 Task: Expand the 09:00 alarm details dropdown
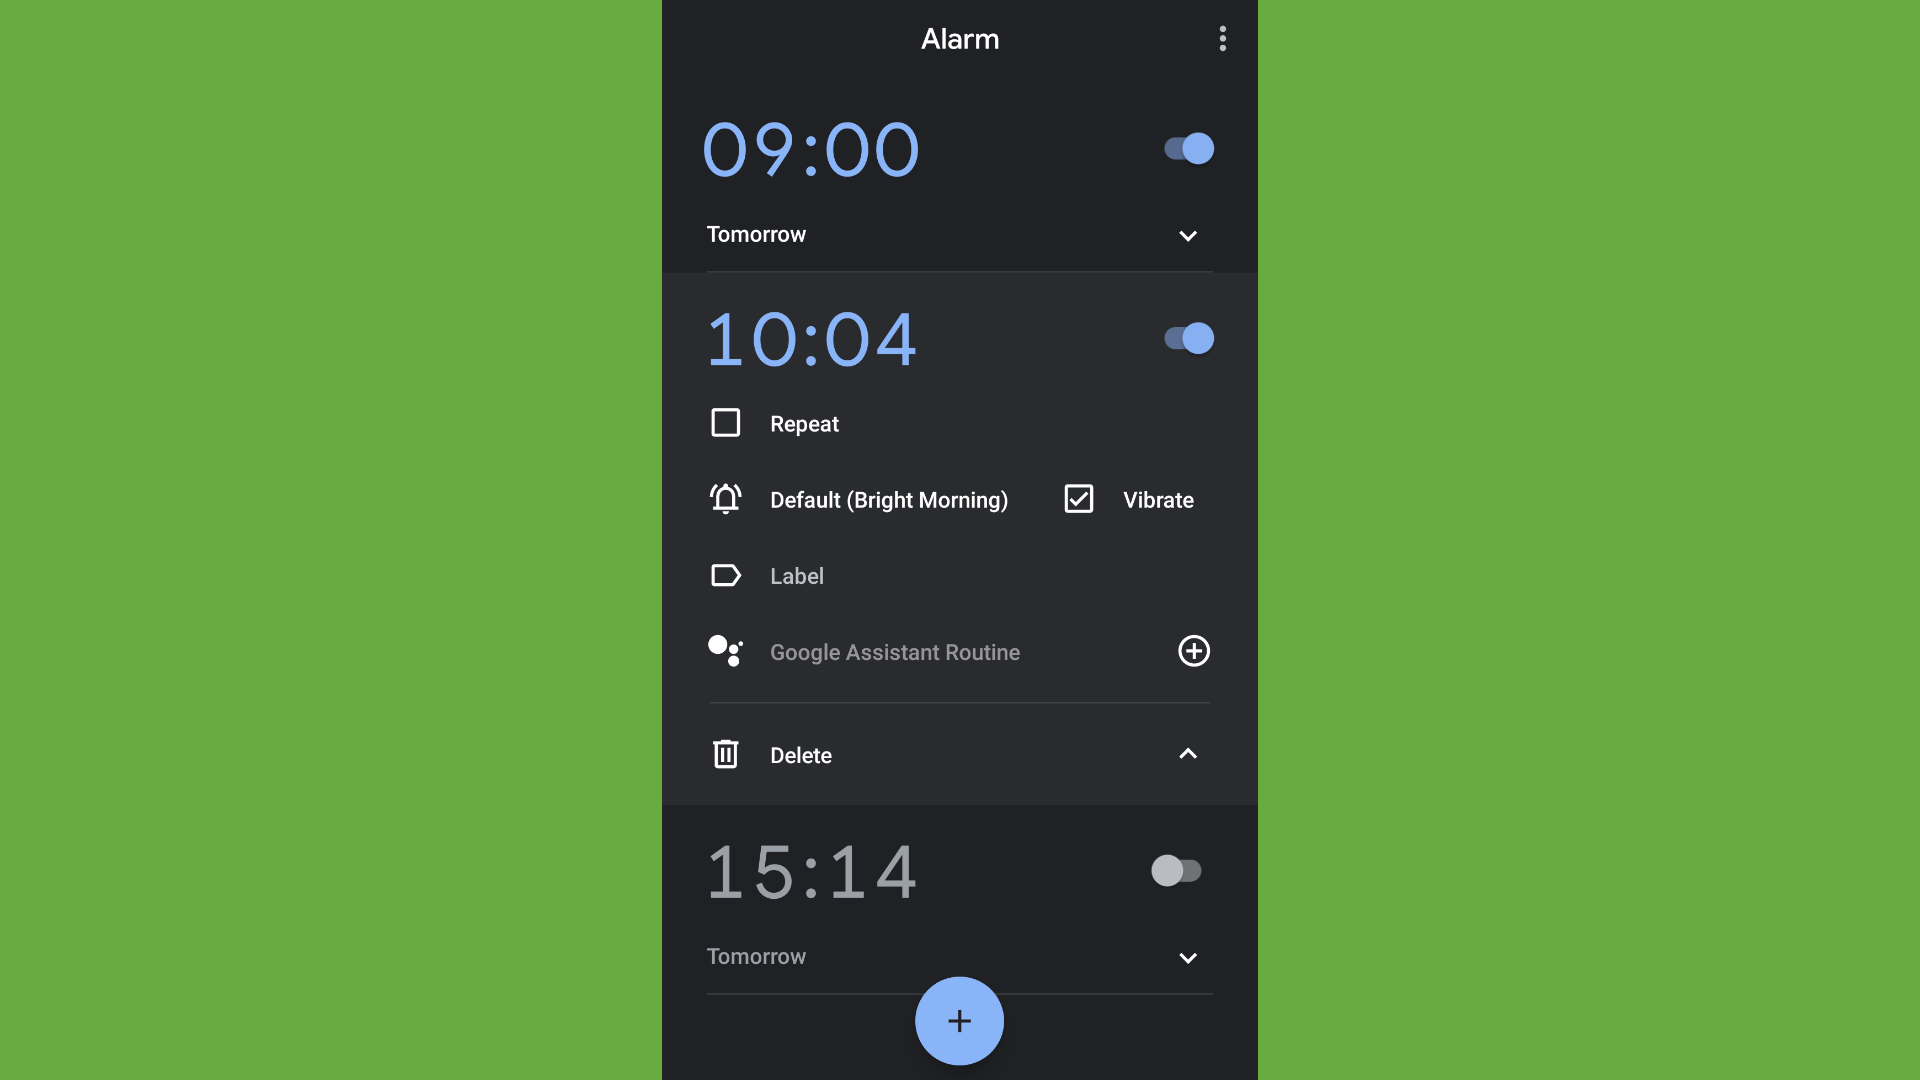(1185, 235)
